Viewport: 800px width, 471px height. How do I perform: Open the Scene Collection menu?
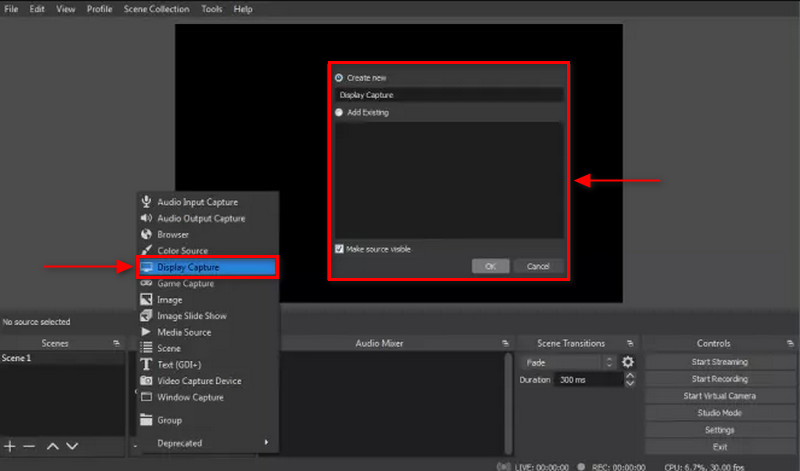pyautogui.click(x=156, y=9)
